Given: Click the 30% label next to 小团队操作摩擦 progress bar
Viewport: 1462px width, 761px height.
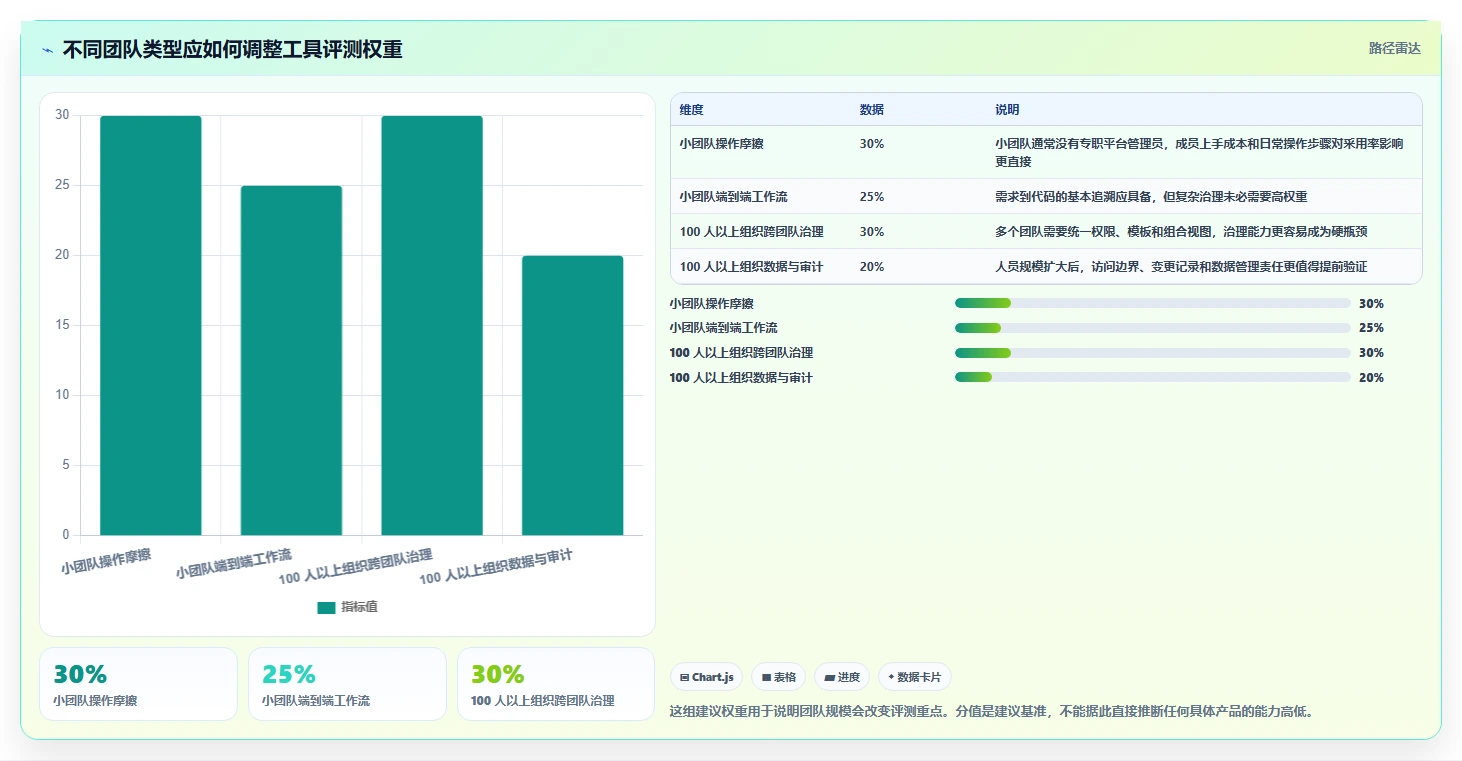Looking at the screenshot, I should (x=1371, y=304).
